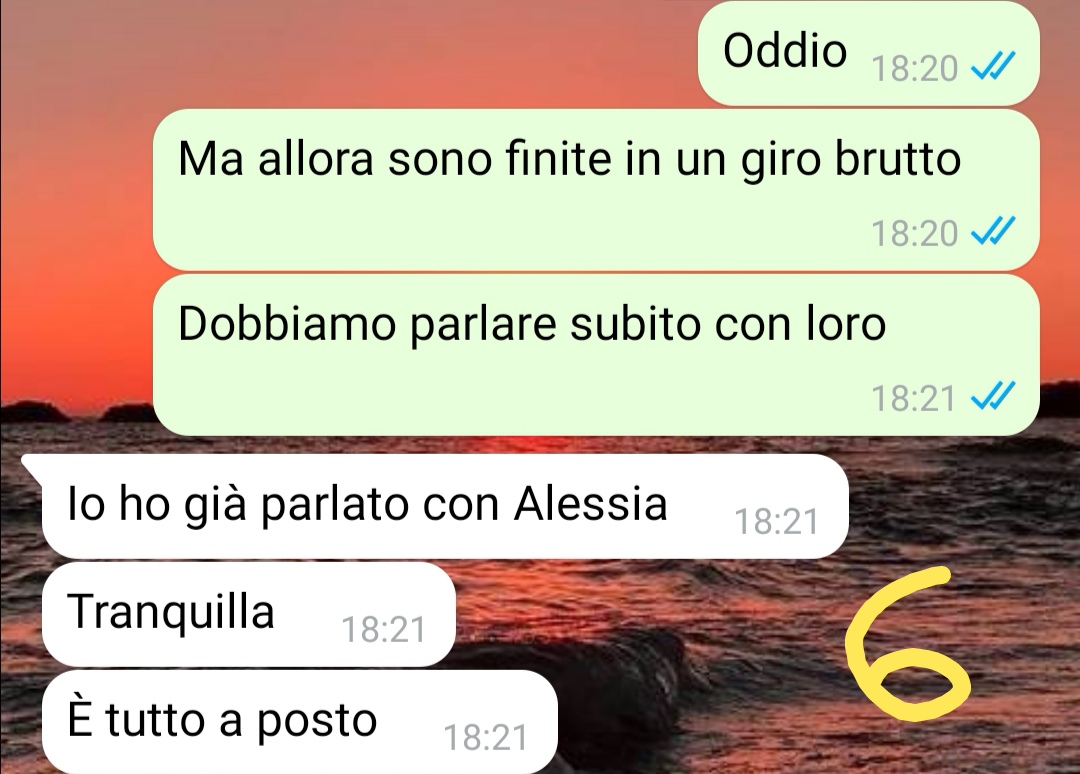Select the double blue checkmarks on 'Oddio'
This screenshot has height=774, width=1080.
tap(993, 67)
